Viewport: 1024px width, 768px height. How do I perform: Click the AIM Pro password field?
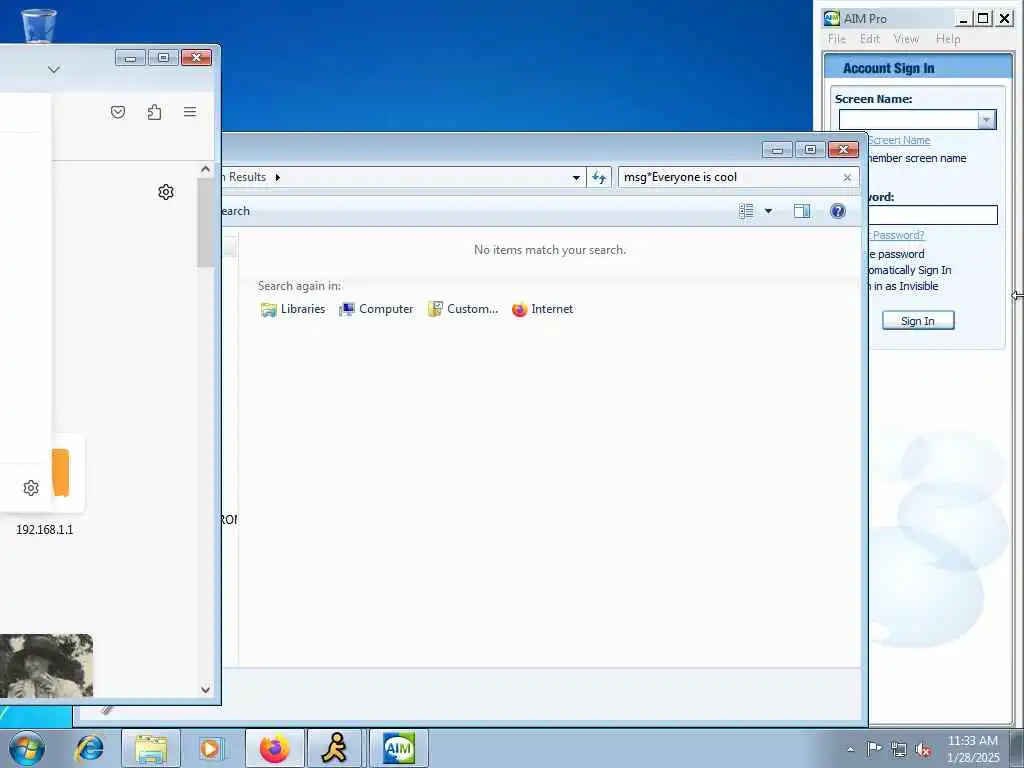[x=933, y=215]
